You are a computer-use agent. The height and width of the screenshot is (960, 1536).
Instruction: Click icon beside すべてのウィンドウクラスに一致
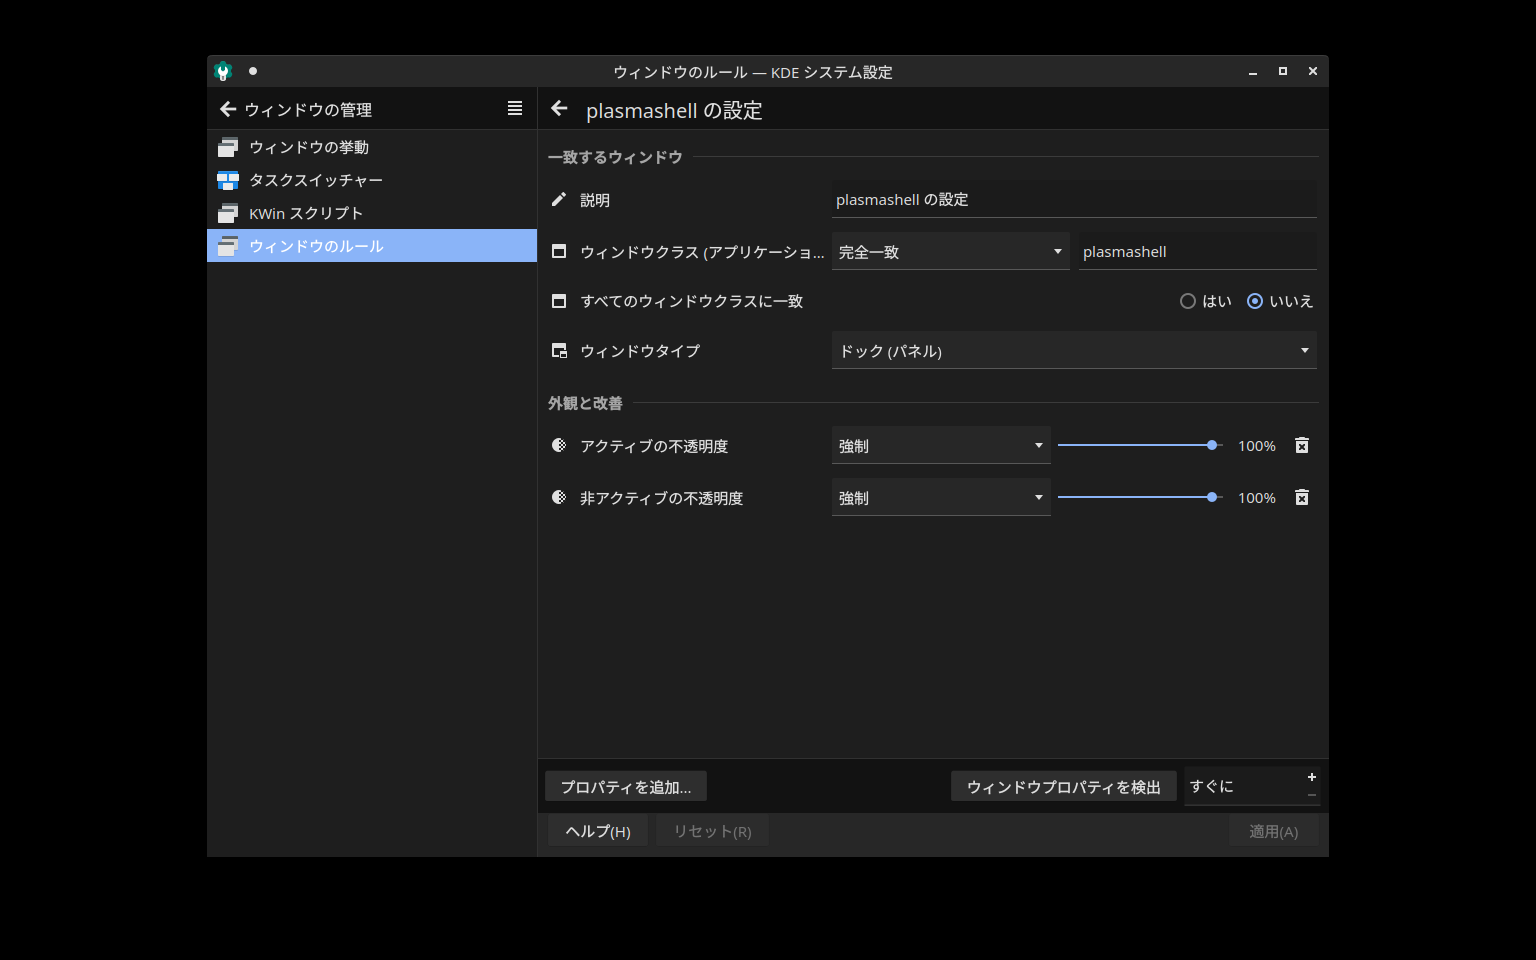[559, 301]
